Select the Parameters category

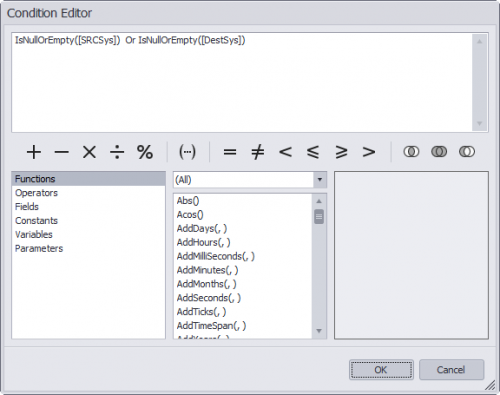coord(89,249)
